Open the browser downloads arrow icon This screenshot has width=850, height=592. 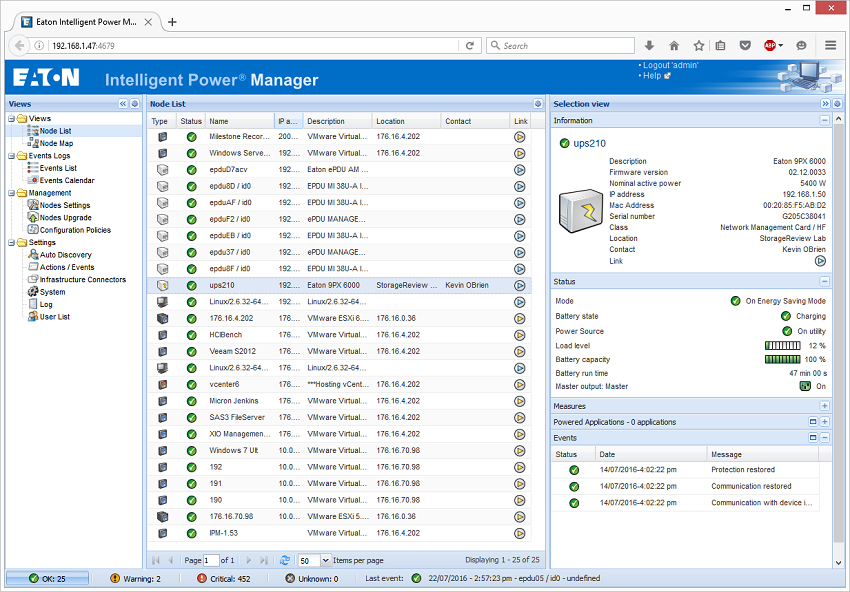click(649, 46)
